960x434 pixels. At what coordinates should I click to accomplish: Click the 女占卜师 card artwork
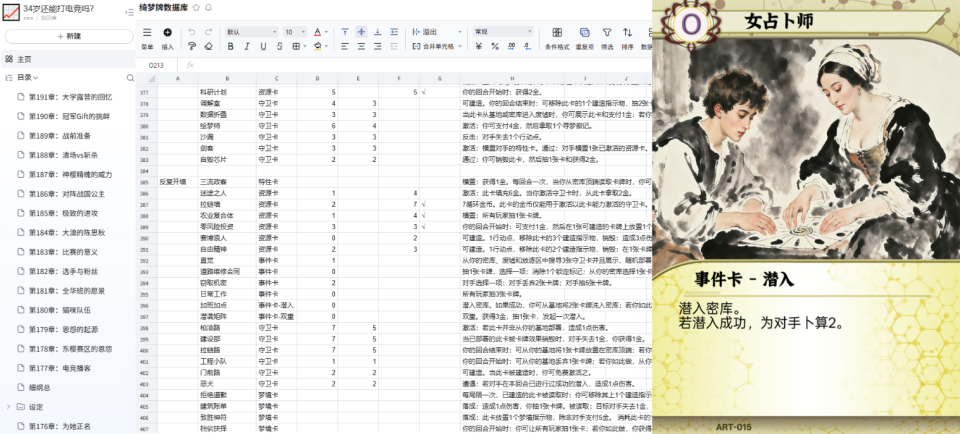tap(806, 151)
